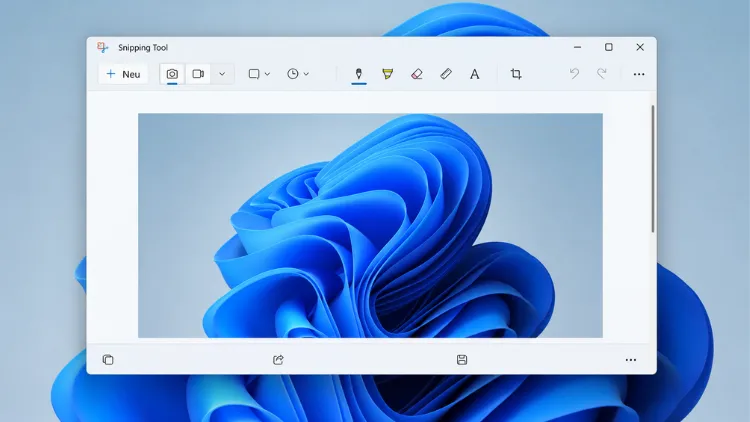Open the bottom bar more options menu
The image size is (750, 422).
coord(631,360)
